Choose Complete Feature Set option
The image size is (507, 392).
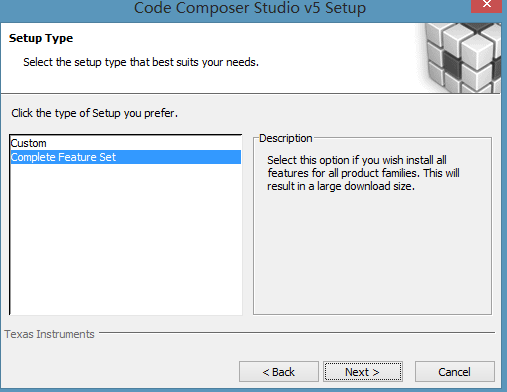click(126, 157)
